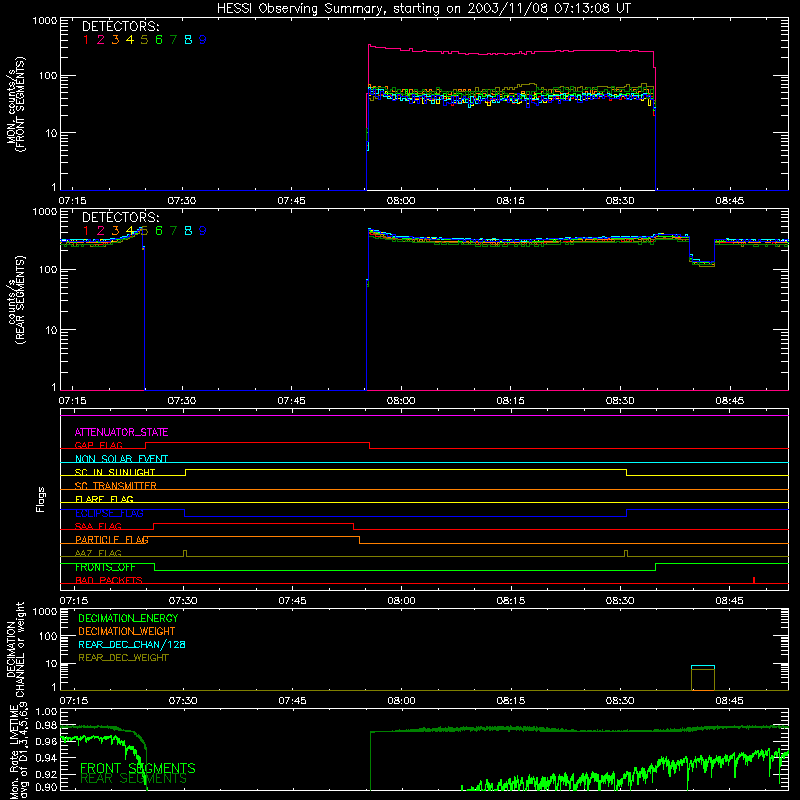Screen dimensions: 800x800
Task: Click the 07:15 tick under the front segments panel
Action: pos(72,201)
